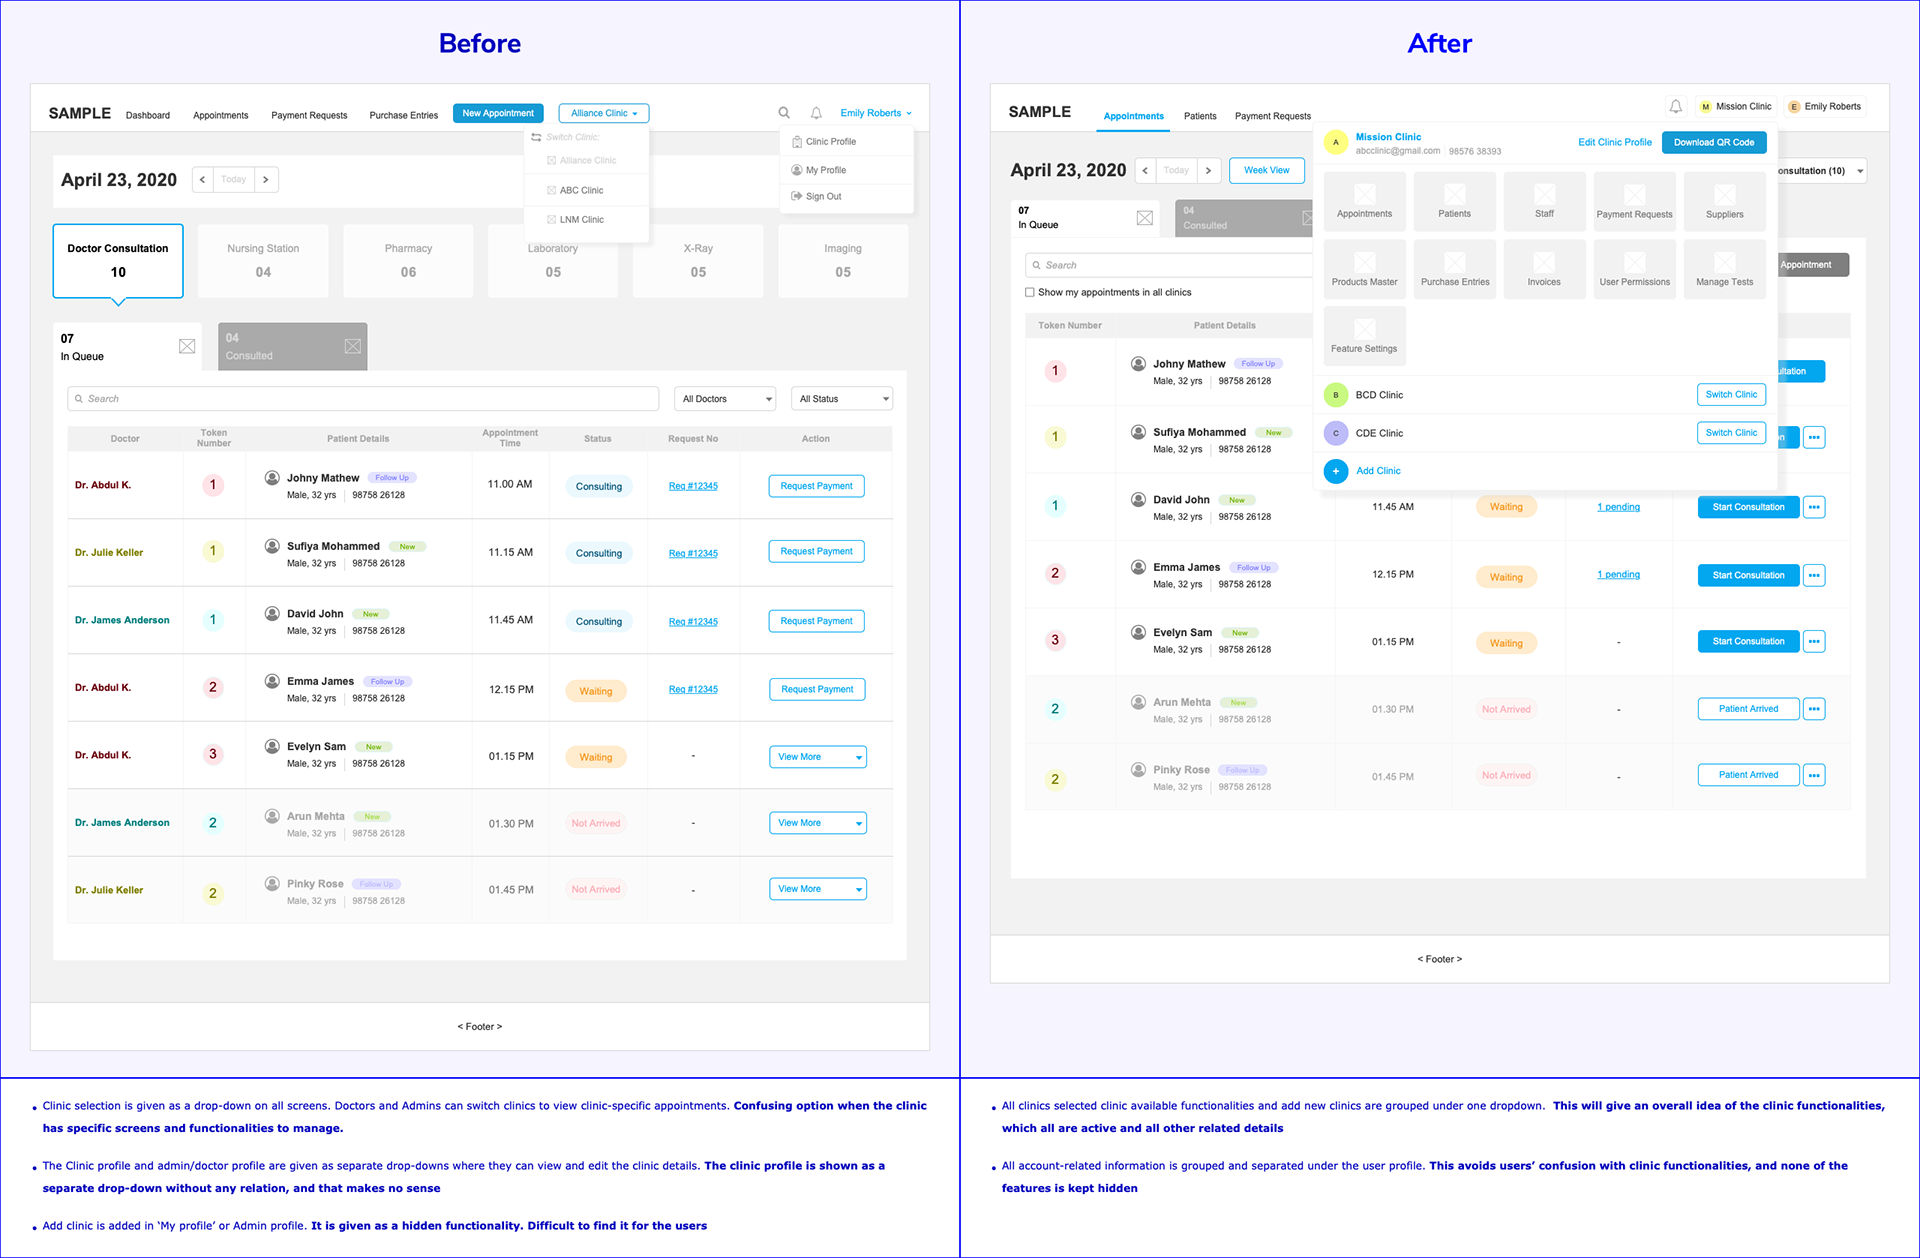Click the search magnifier icon in Before header
Screen dimensions: 1920x1258
point(784,113)
